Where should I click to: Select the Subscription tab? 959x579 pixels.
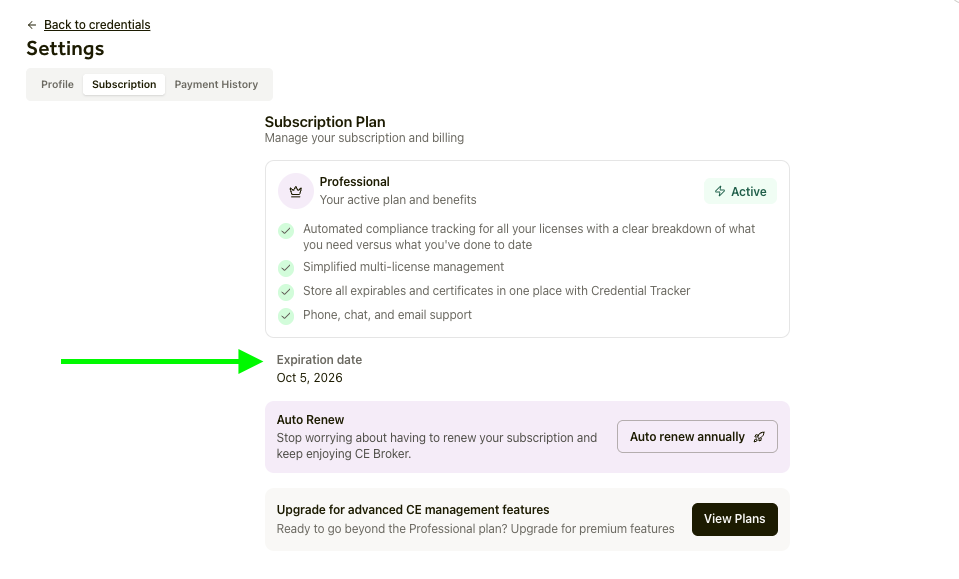point(124,85)
